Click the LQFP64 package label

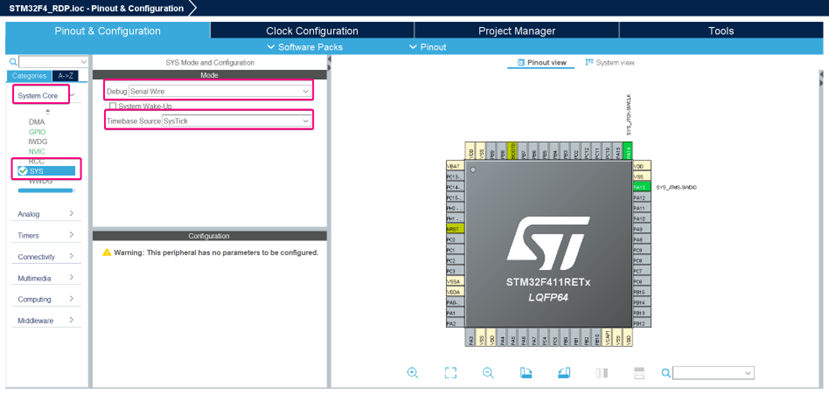548,298
